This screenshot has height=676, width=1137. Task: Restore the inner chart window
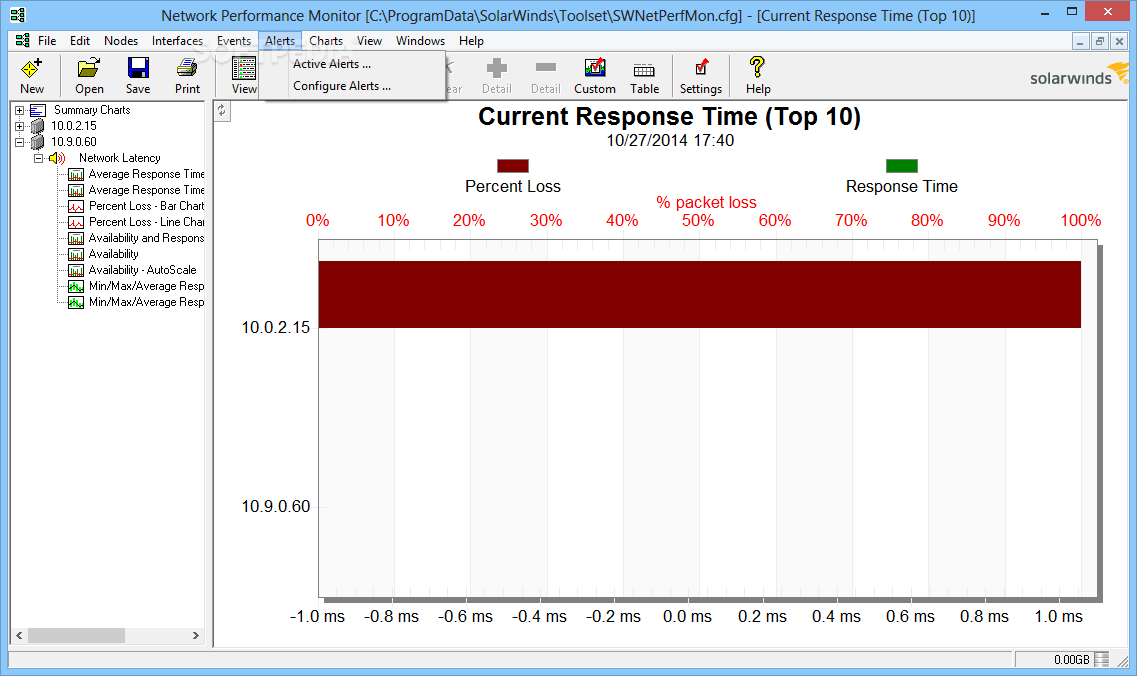(1099, 41)
